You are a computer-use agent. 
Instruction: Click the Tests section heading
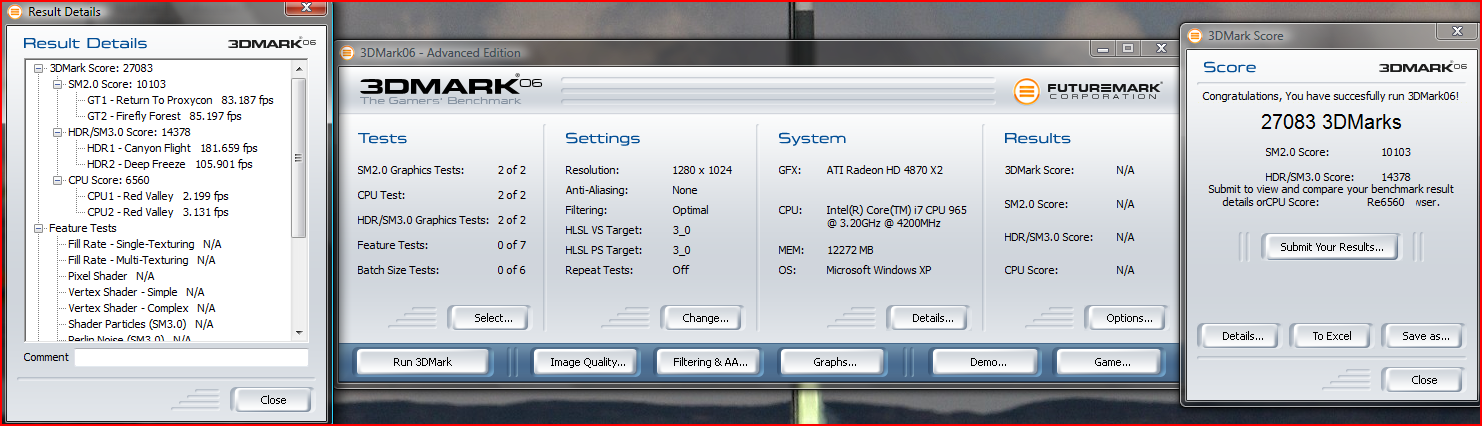(x=382, y=138)
